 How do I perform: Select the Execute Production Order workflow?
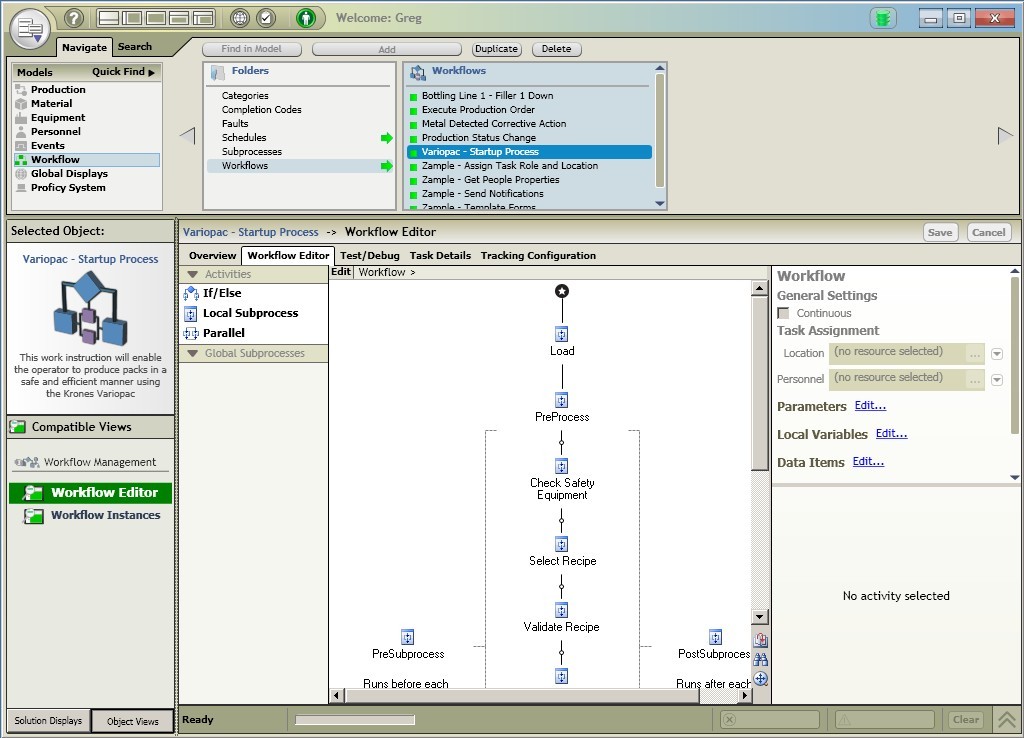(x=478, y=110)
